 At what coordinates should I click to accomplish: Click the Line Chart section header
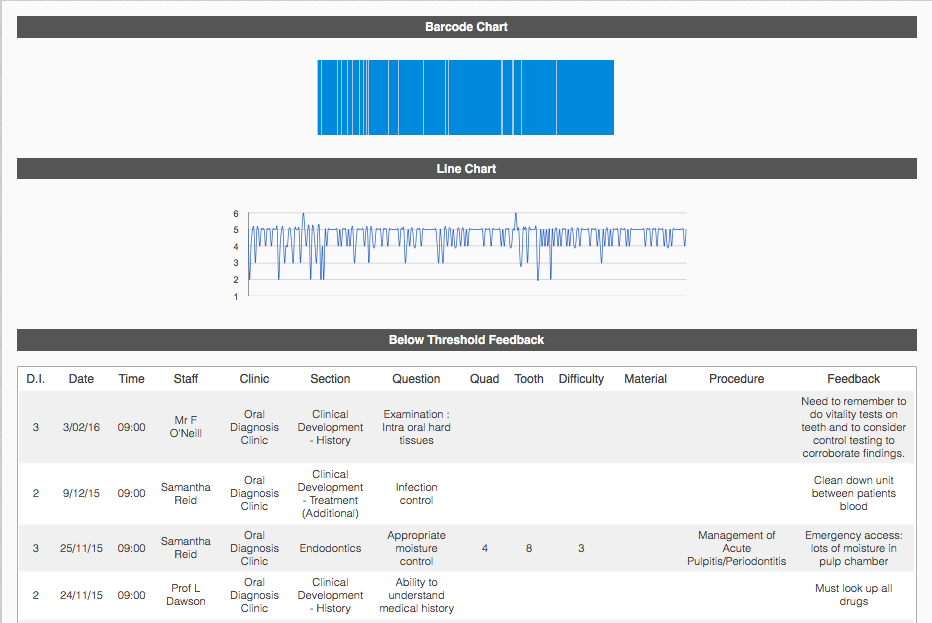pyautogui.click(x=467, y=169)
